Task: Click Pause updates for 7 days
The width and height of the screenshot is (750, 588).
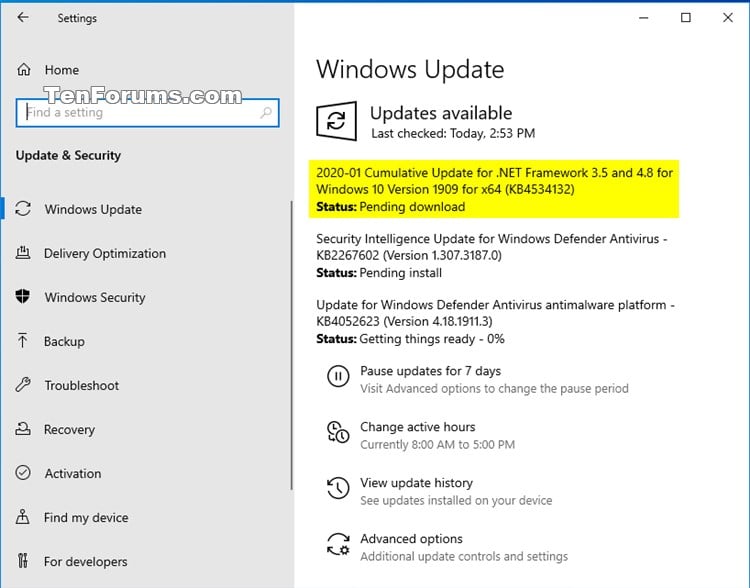Action: 430,371
